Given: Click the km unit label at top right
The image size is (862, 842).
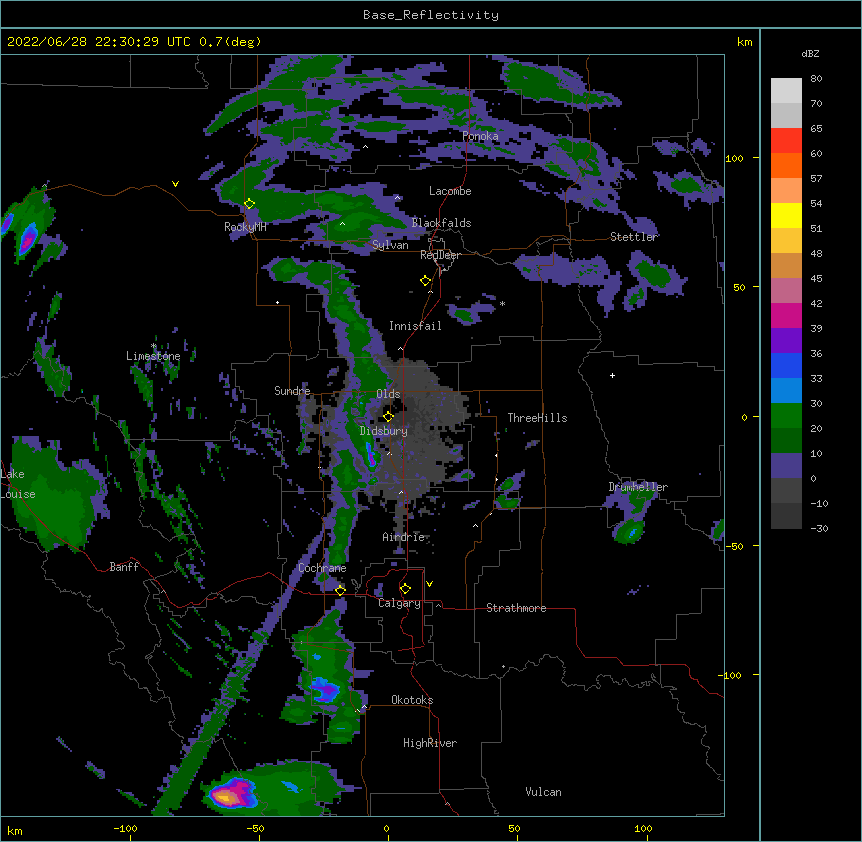Looking at the screenshot, I should [744, 42].
